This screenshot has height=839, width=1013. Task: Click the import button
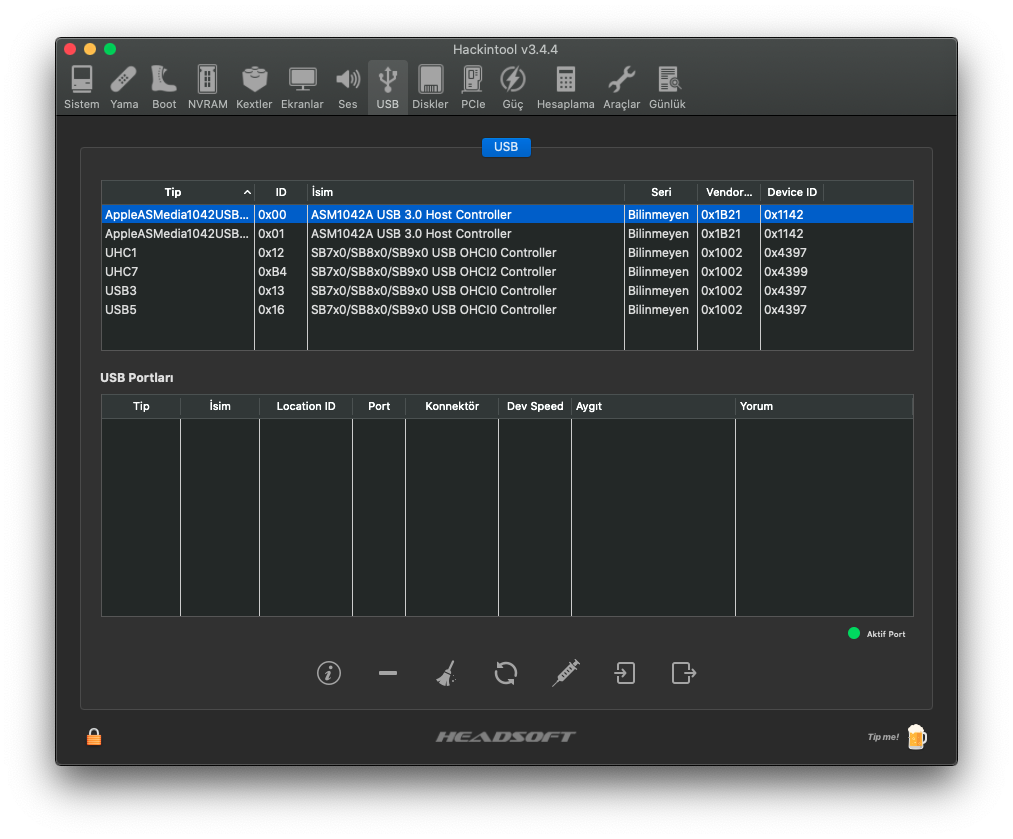pos(624,673)
